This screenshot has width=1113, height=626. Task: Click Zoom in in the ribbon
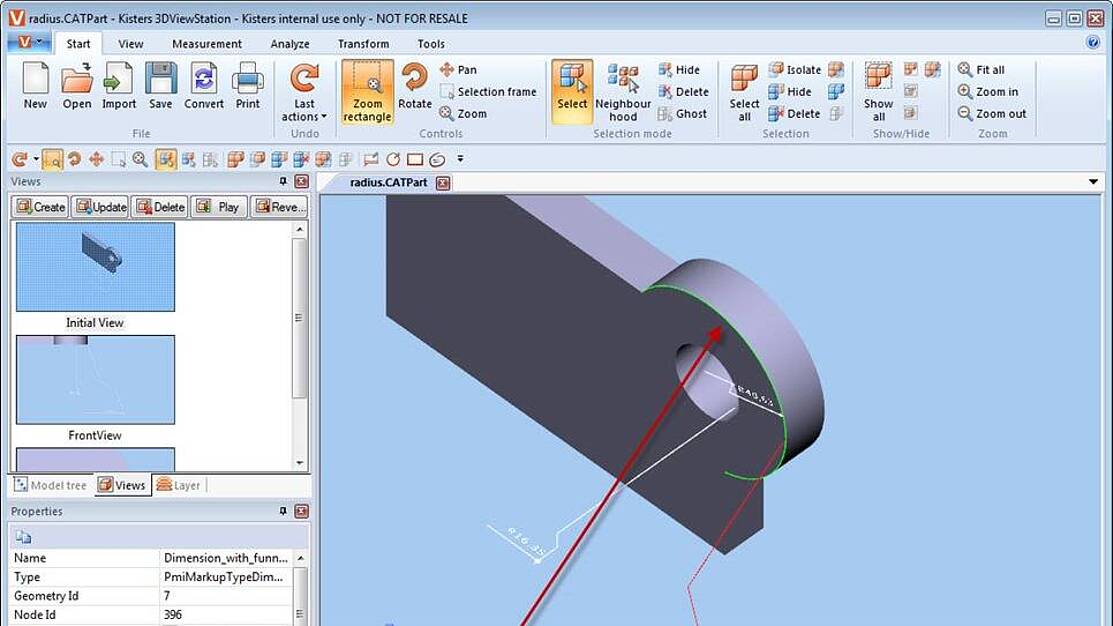987,92
